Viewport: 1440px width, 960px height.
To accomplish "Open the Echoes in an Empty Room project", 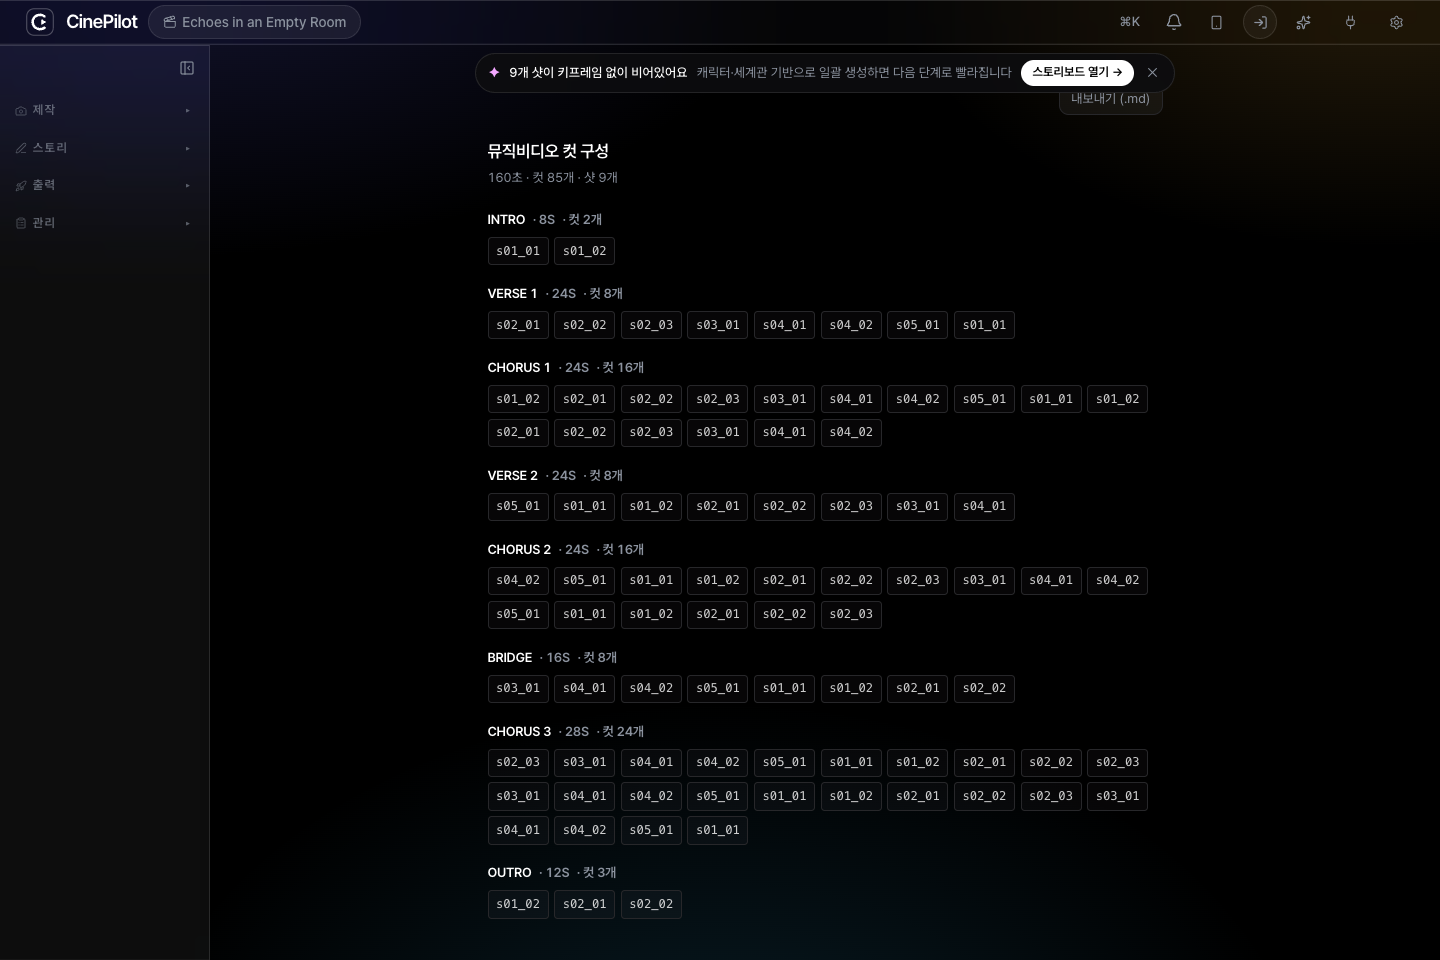I will pos(254,22).
